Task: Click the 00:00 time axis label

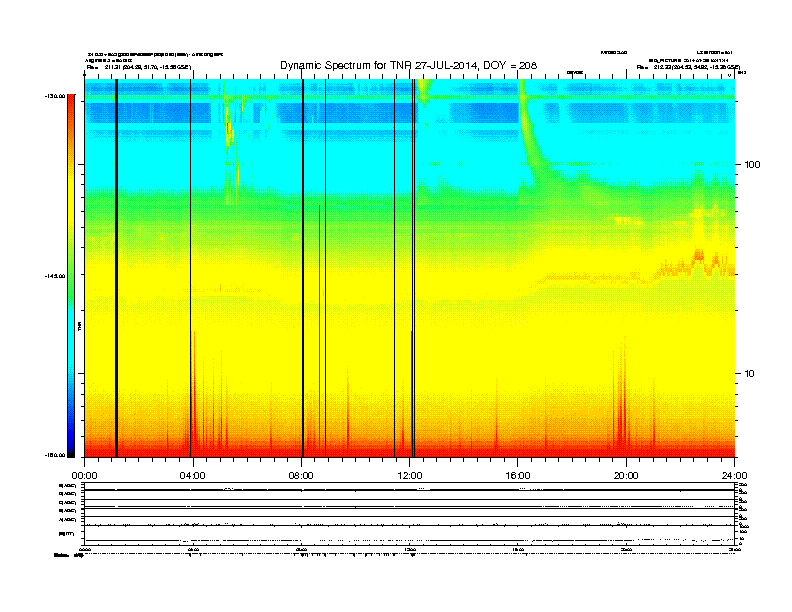Action: (x=84, y=476)
